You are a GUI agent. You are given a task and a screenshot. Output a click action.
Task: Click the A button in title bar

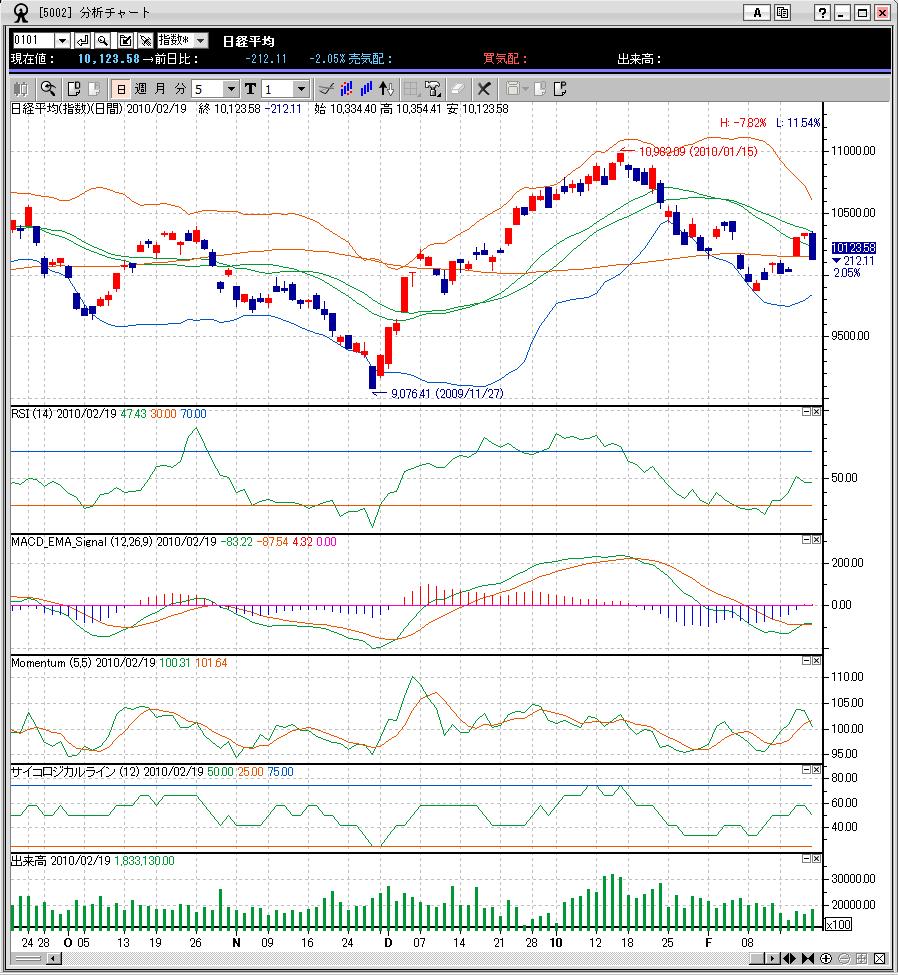[757, 12]
